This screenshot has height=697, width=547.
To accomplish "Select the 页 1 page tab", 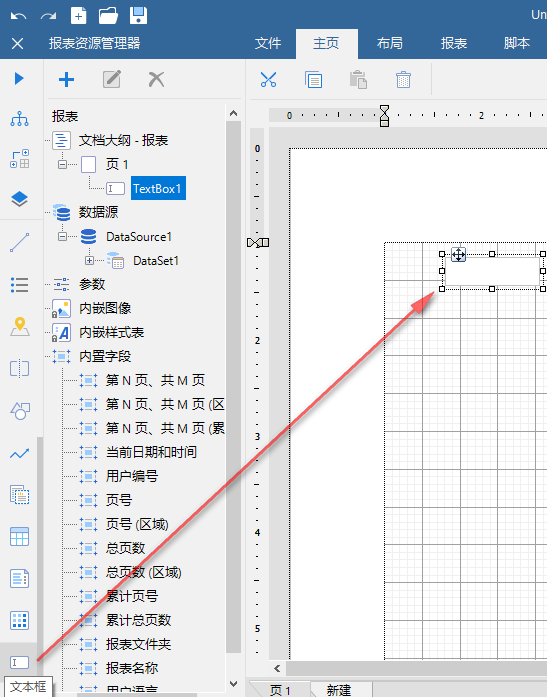I will (279, 690).
